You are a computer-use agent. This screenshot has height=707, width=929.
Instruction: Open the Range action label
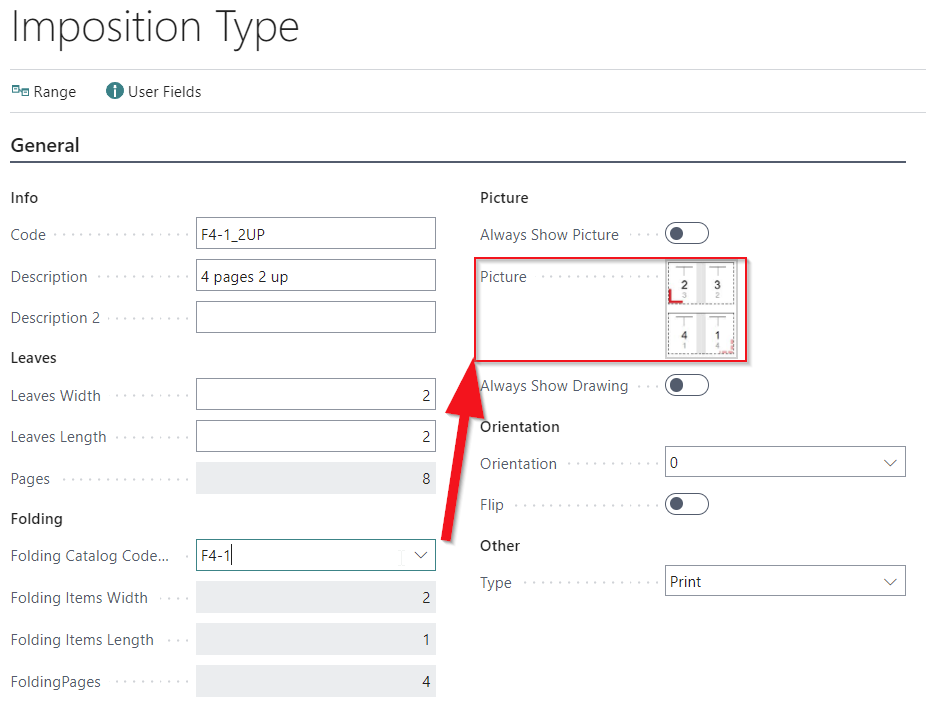click(55, 91)
